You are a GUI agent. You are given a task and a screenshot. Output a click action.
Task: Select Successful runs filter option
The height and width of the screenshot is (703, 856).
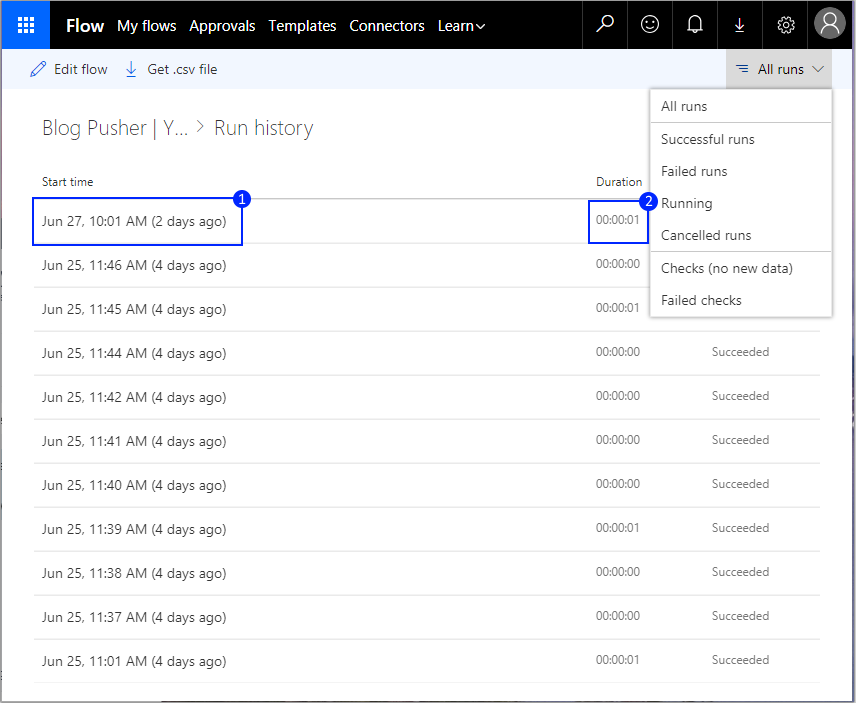point(707,139)
